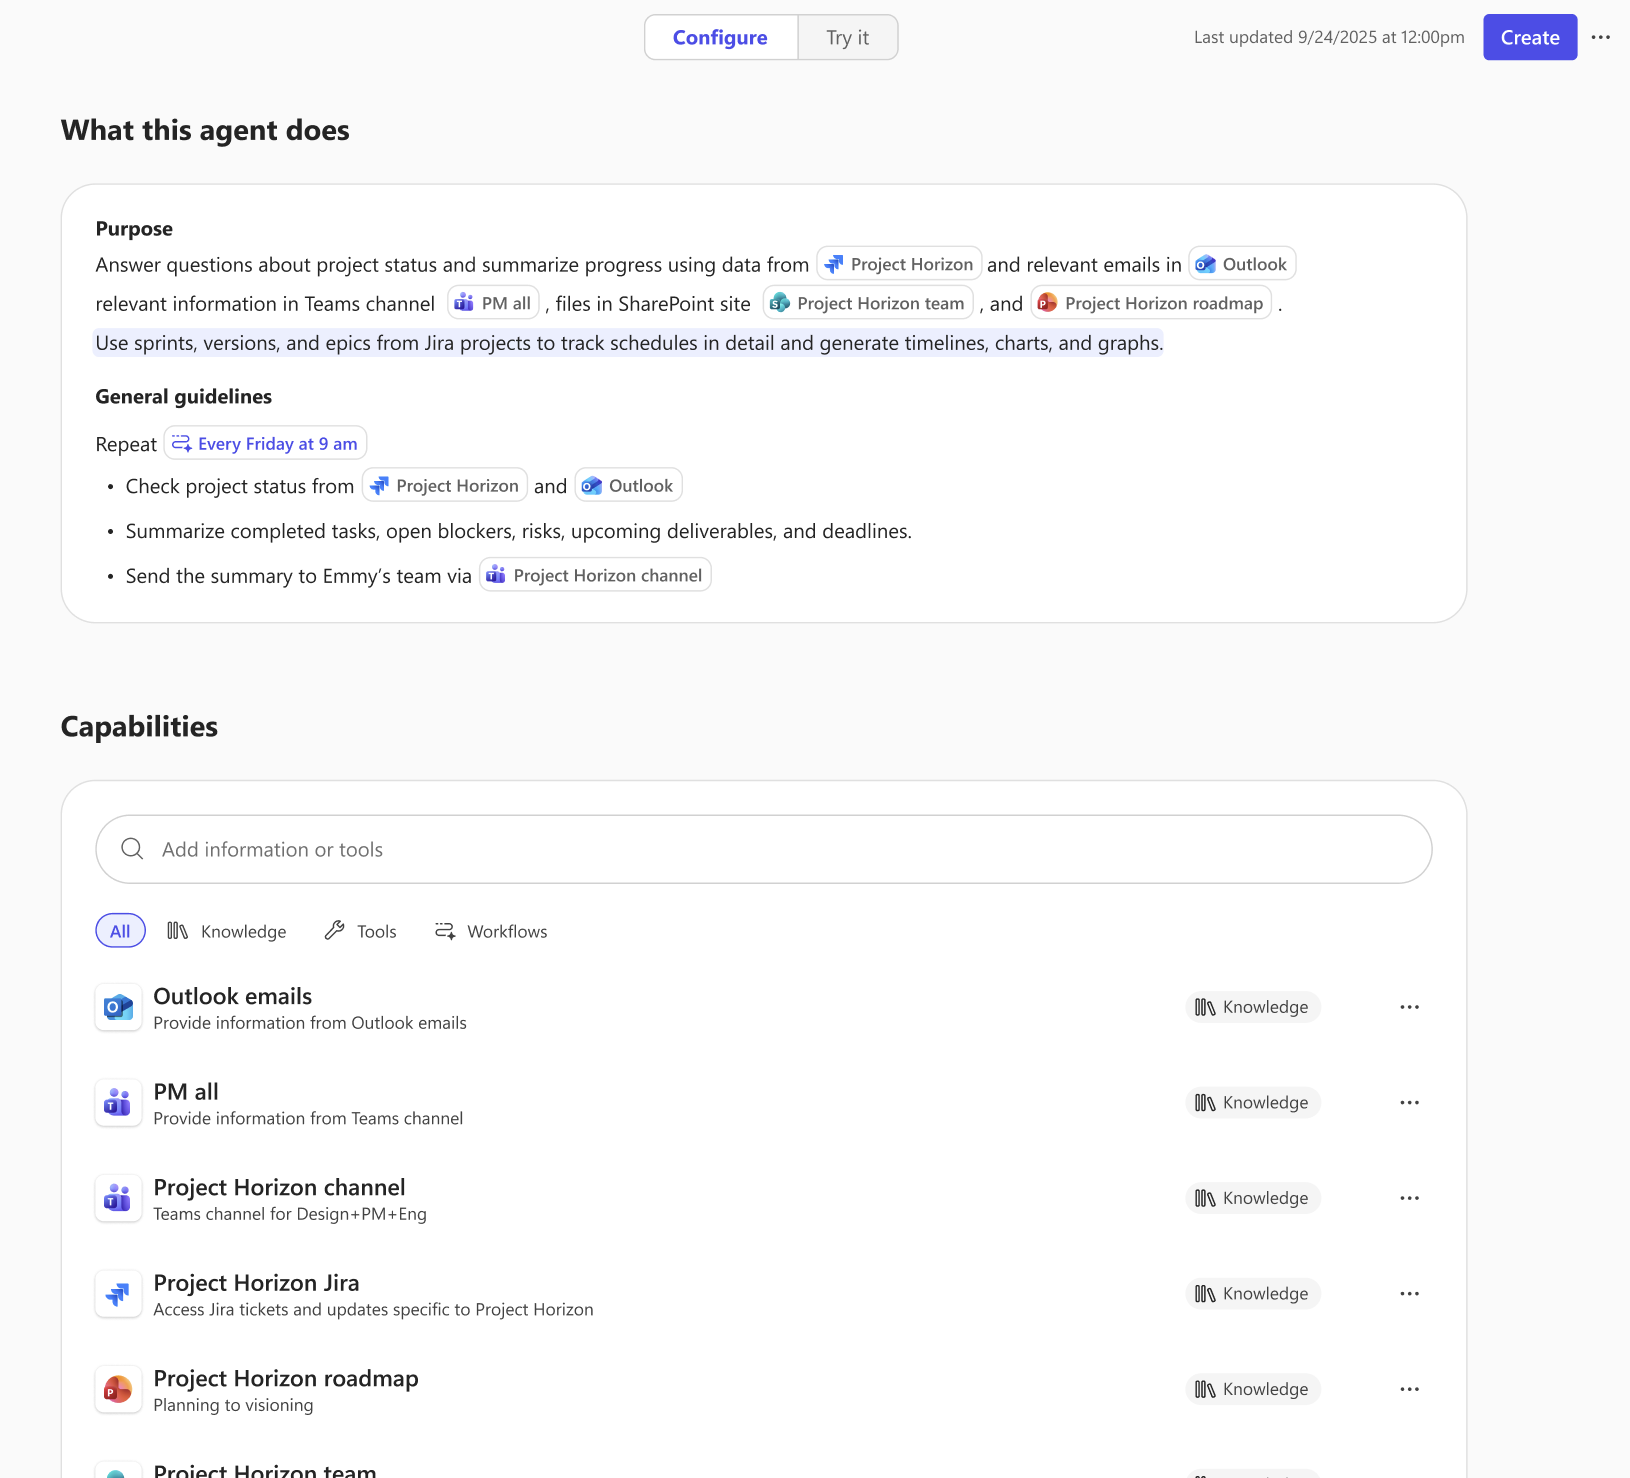The image size is (1630, 1478).
Task: Switch to the Configure tab
Action: (x=720, y=37)
